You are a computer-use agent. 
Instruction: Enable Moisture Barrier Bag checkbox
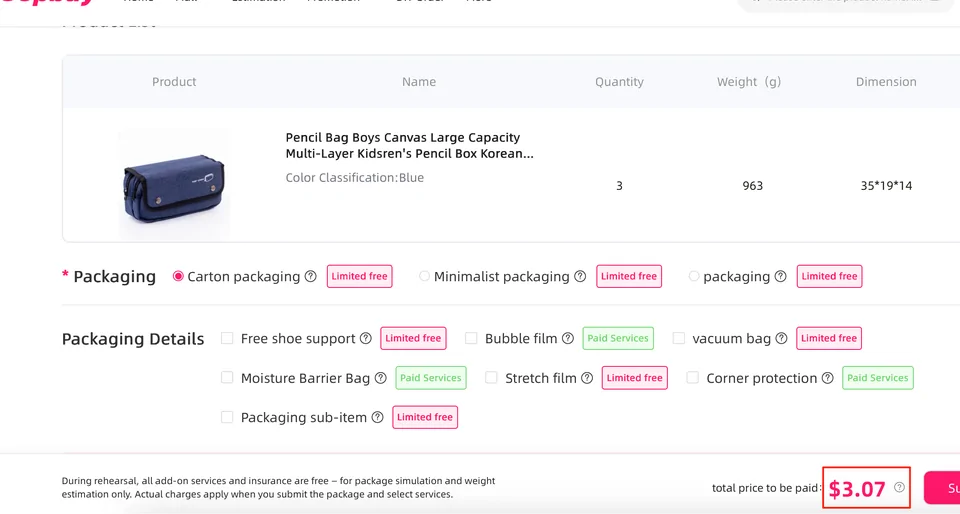pos(227,378)
